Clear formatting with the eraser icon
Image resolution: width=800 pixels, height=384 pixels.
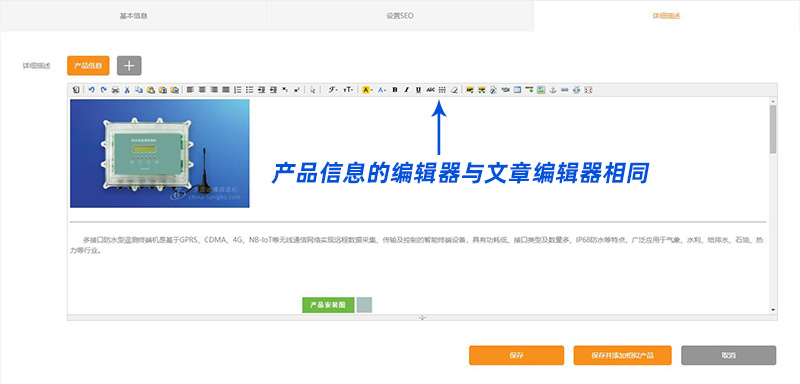point(454,90)
